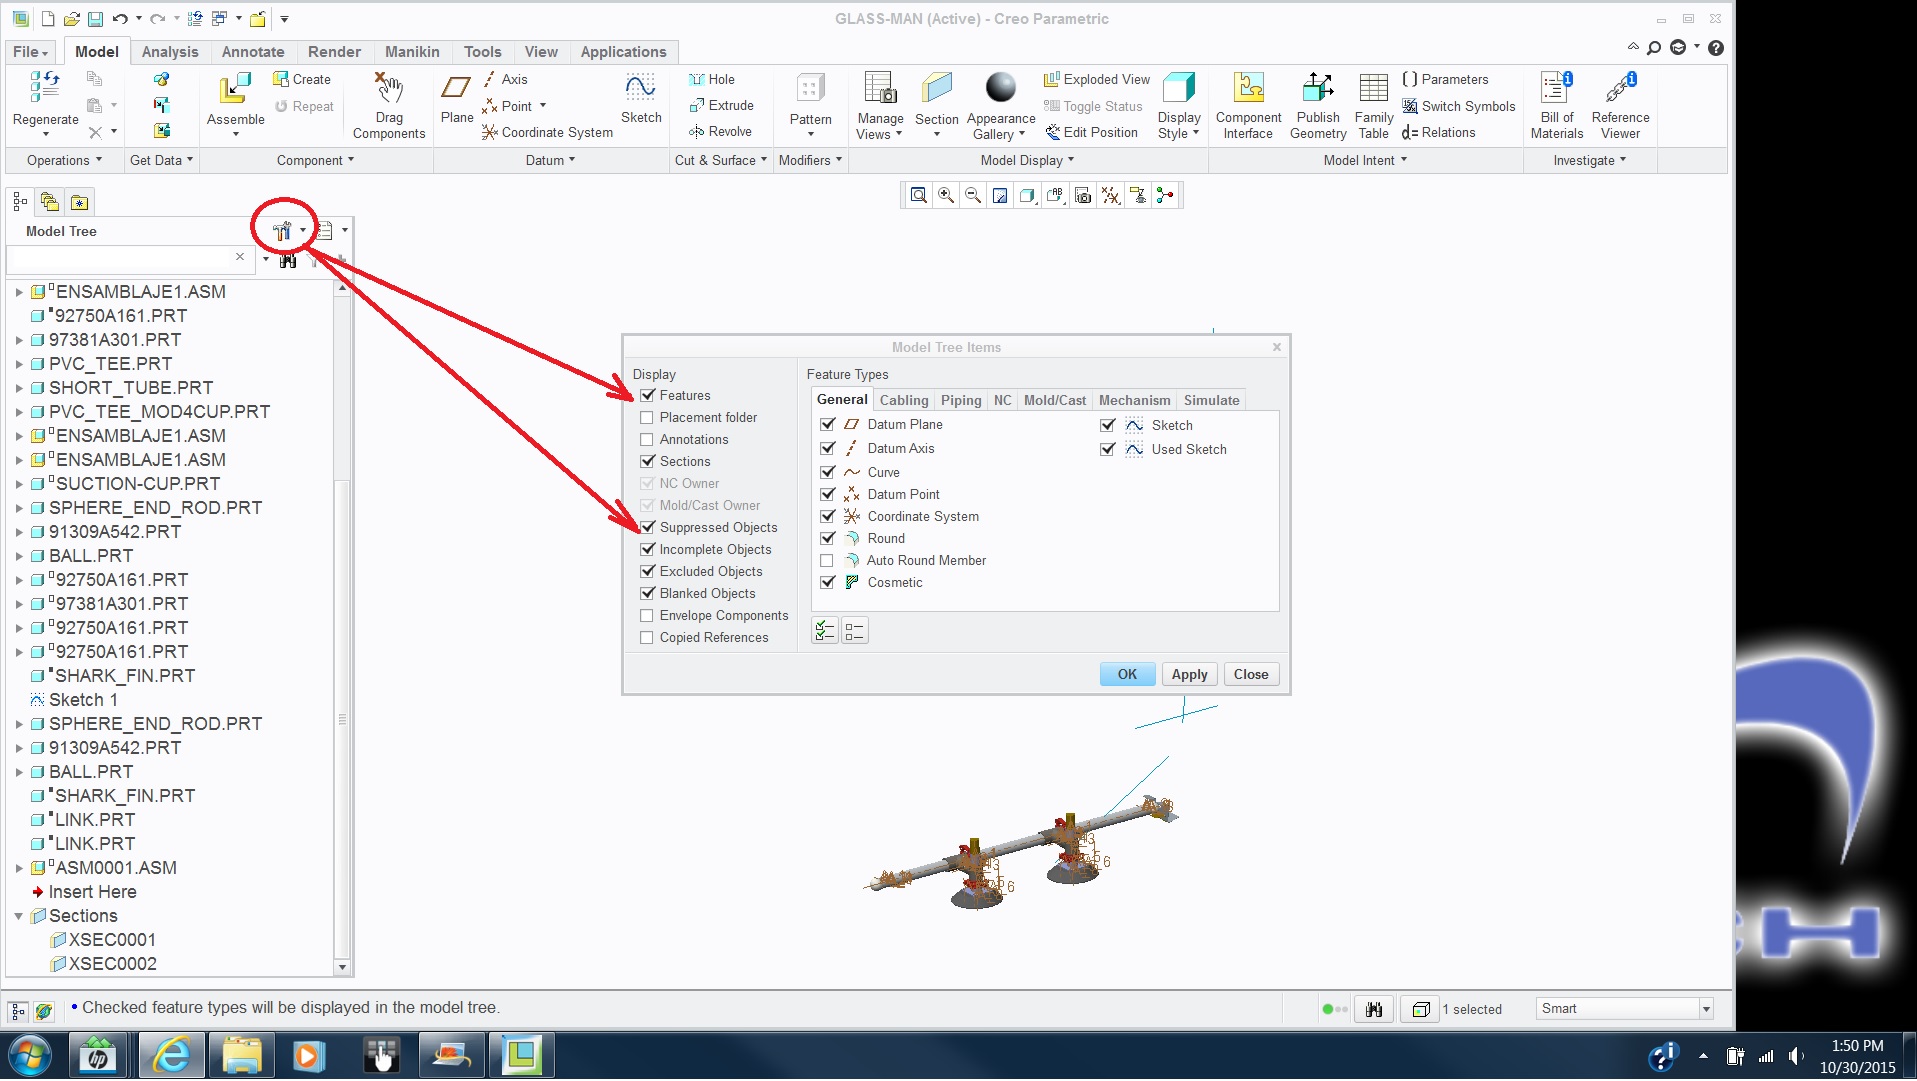Toggle the Incomplete Objects checkbox
Screen dimensions: 1917x1081
click(647, 550)
